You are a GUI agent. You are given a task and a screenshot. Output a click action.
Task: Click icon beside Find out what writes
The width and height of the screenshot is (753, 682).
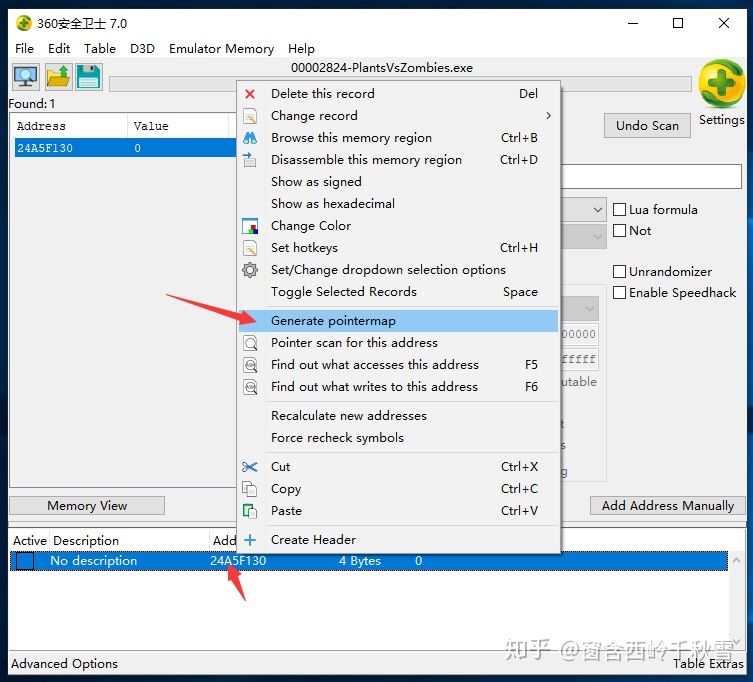[x=250, y=387]
